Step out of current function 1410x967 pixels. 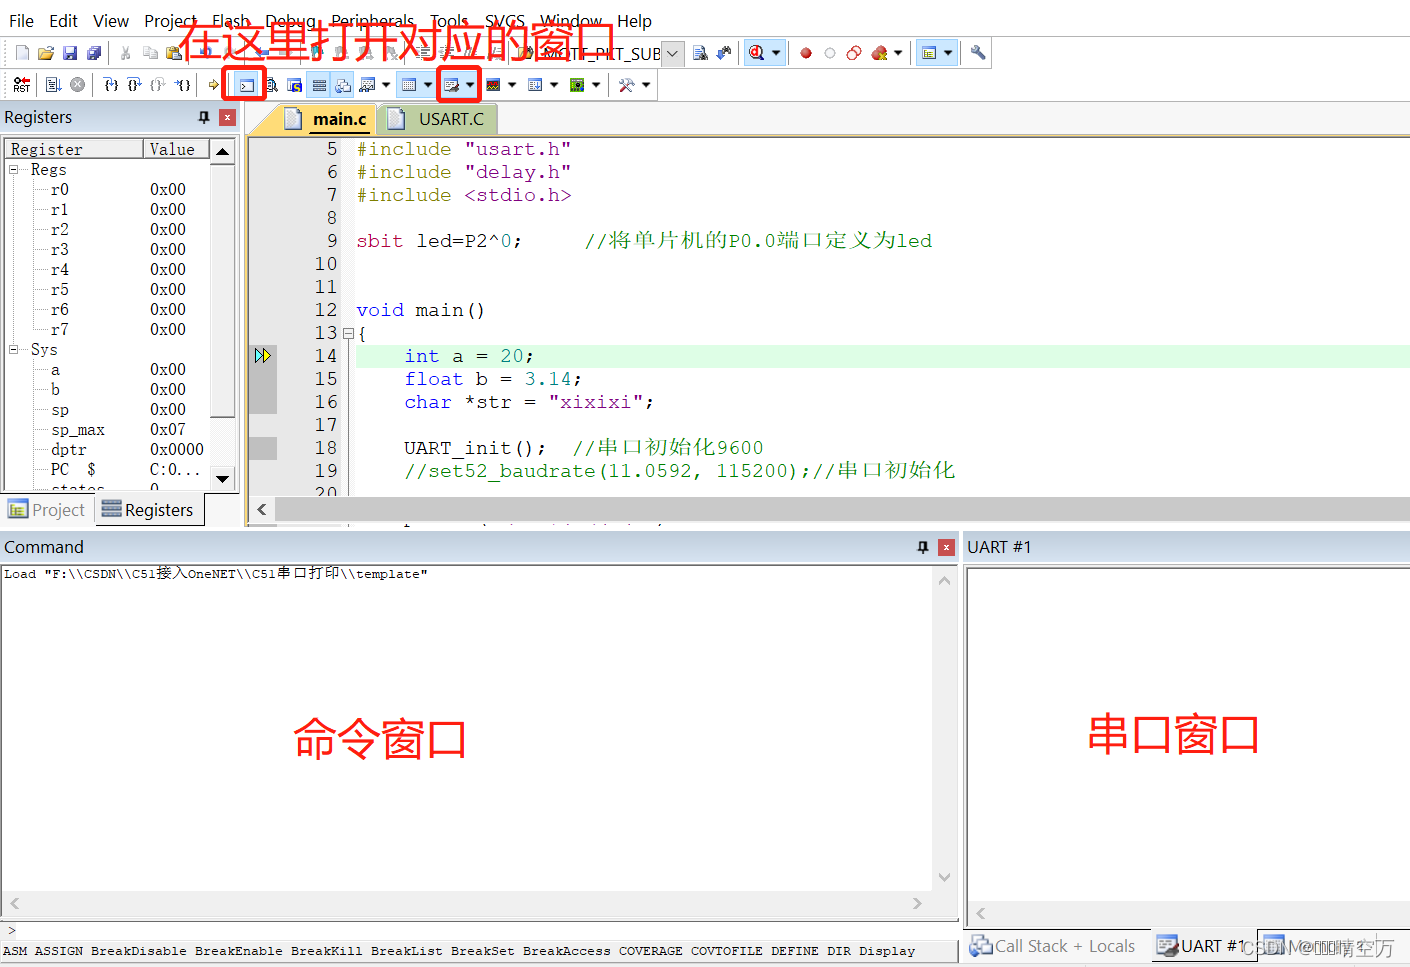[x=158, y=85]
